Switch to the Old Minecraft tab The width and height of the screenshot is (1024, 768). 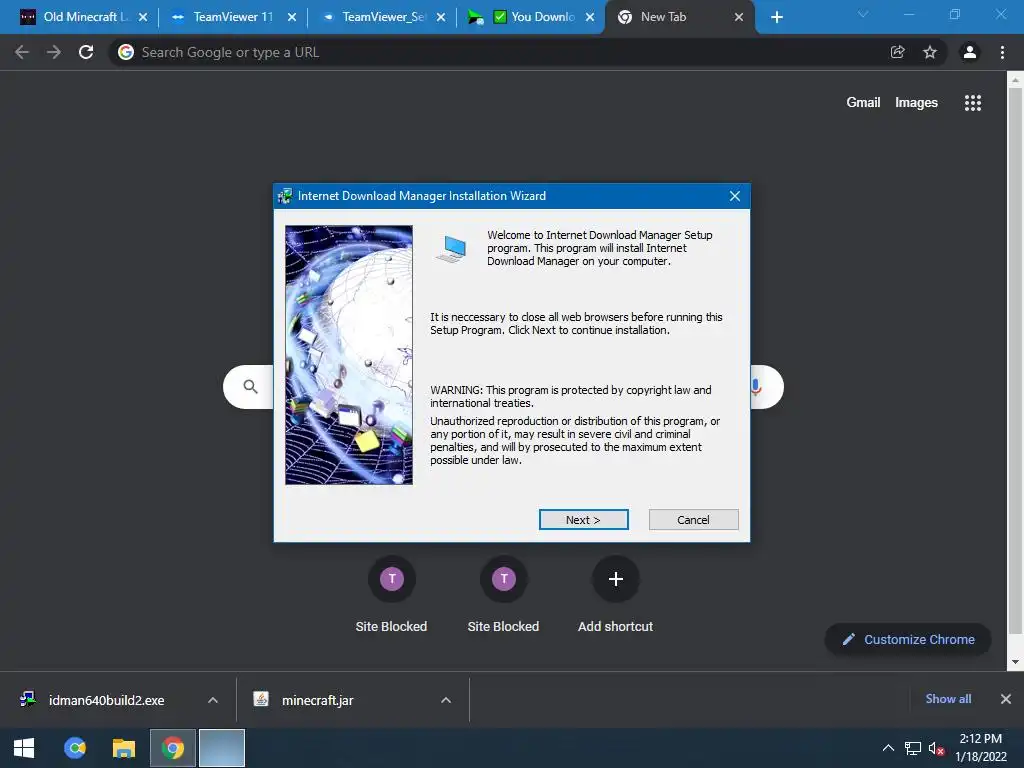click(x=82, y=17)
